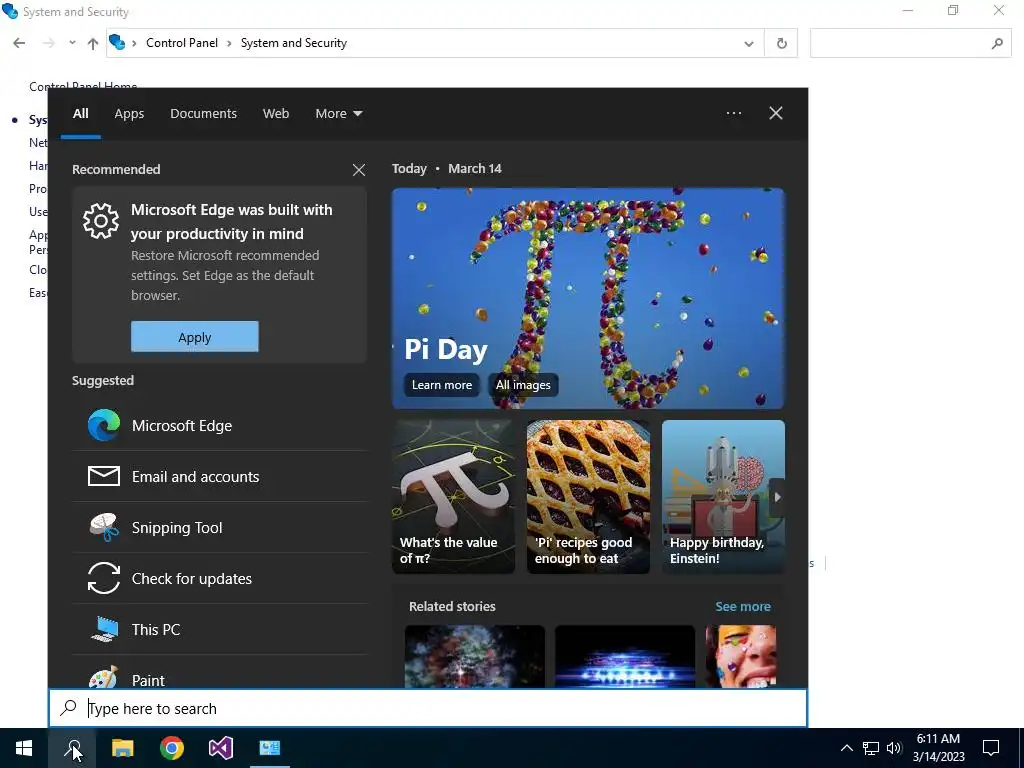Switch to the Apps search tab
Viewport: 1024px width, 768px height.
(x=129, y=114)
